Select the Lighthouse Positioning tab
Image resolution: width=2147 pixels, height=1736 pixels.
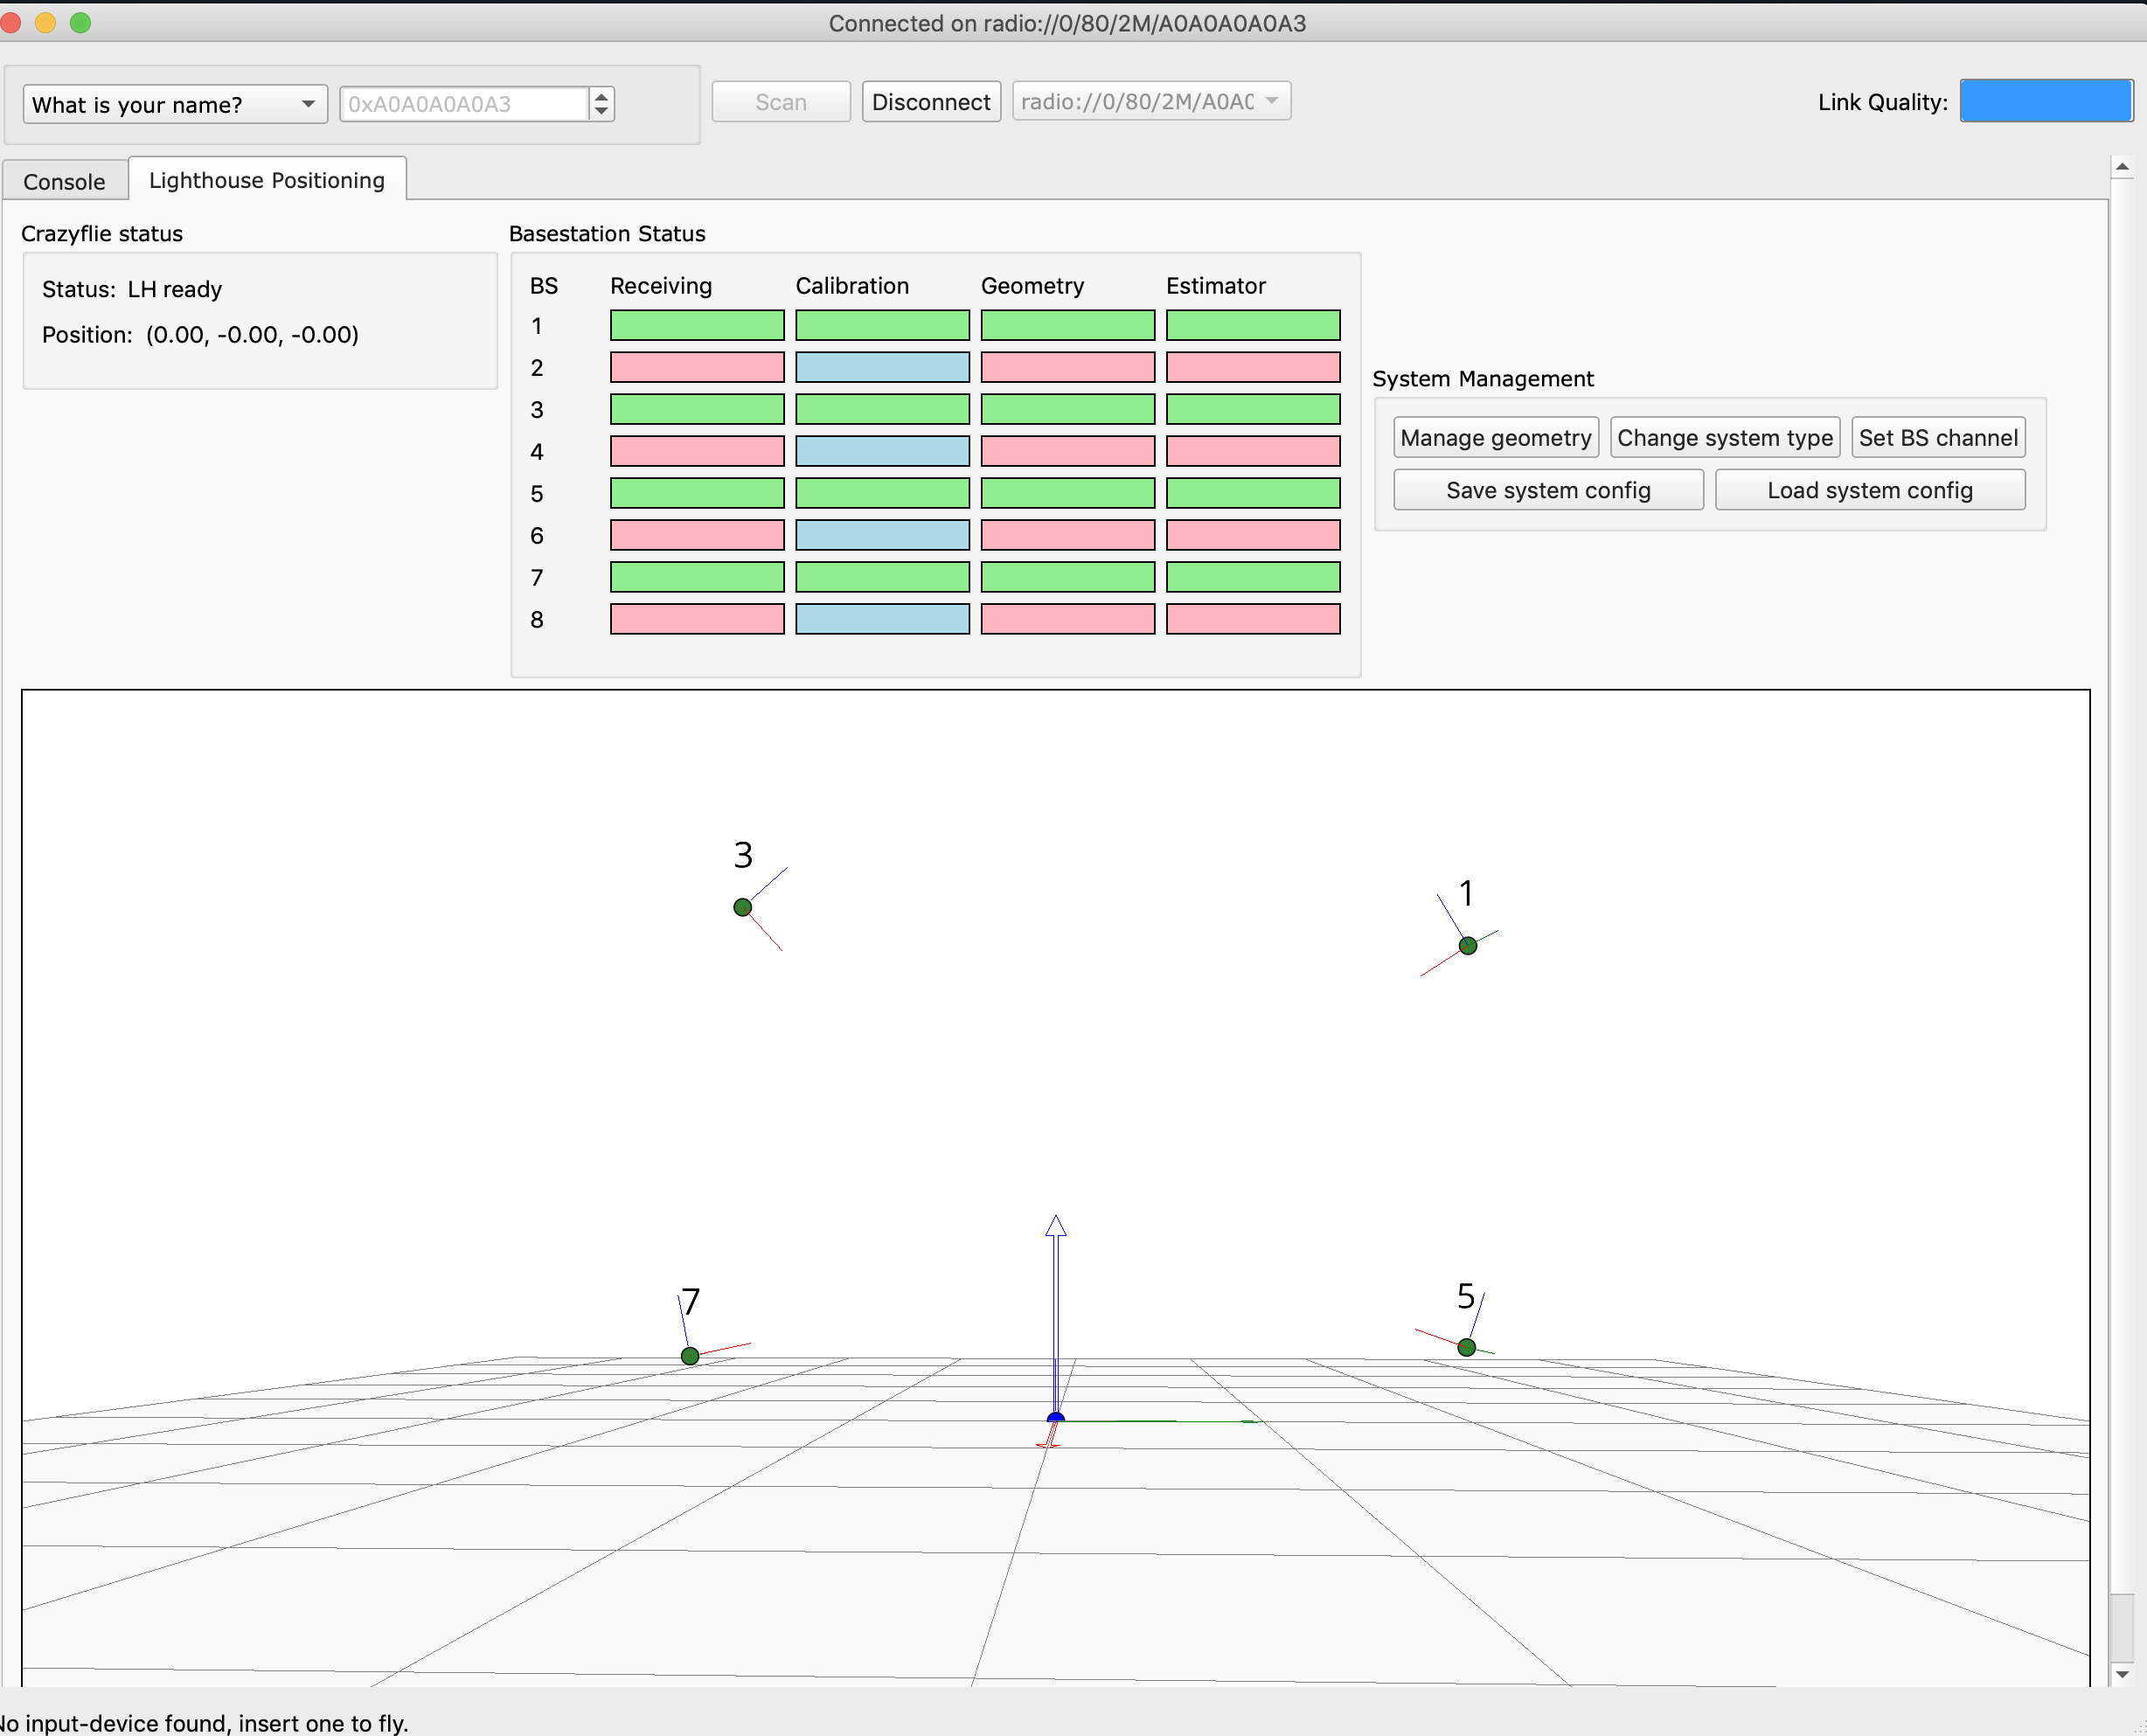point(267,180)
